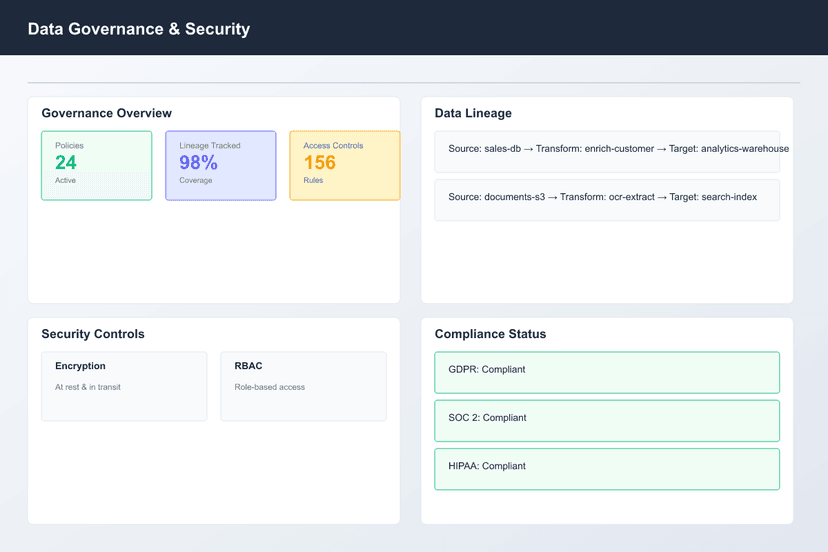828x552 pixels.
Task: Select the GDPR: Compliant status row
Action: (x=607, y=372)
